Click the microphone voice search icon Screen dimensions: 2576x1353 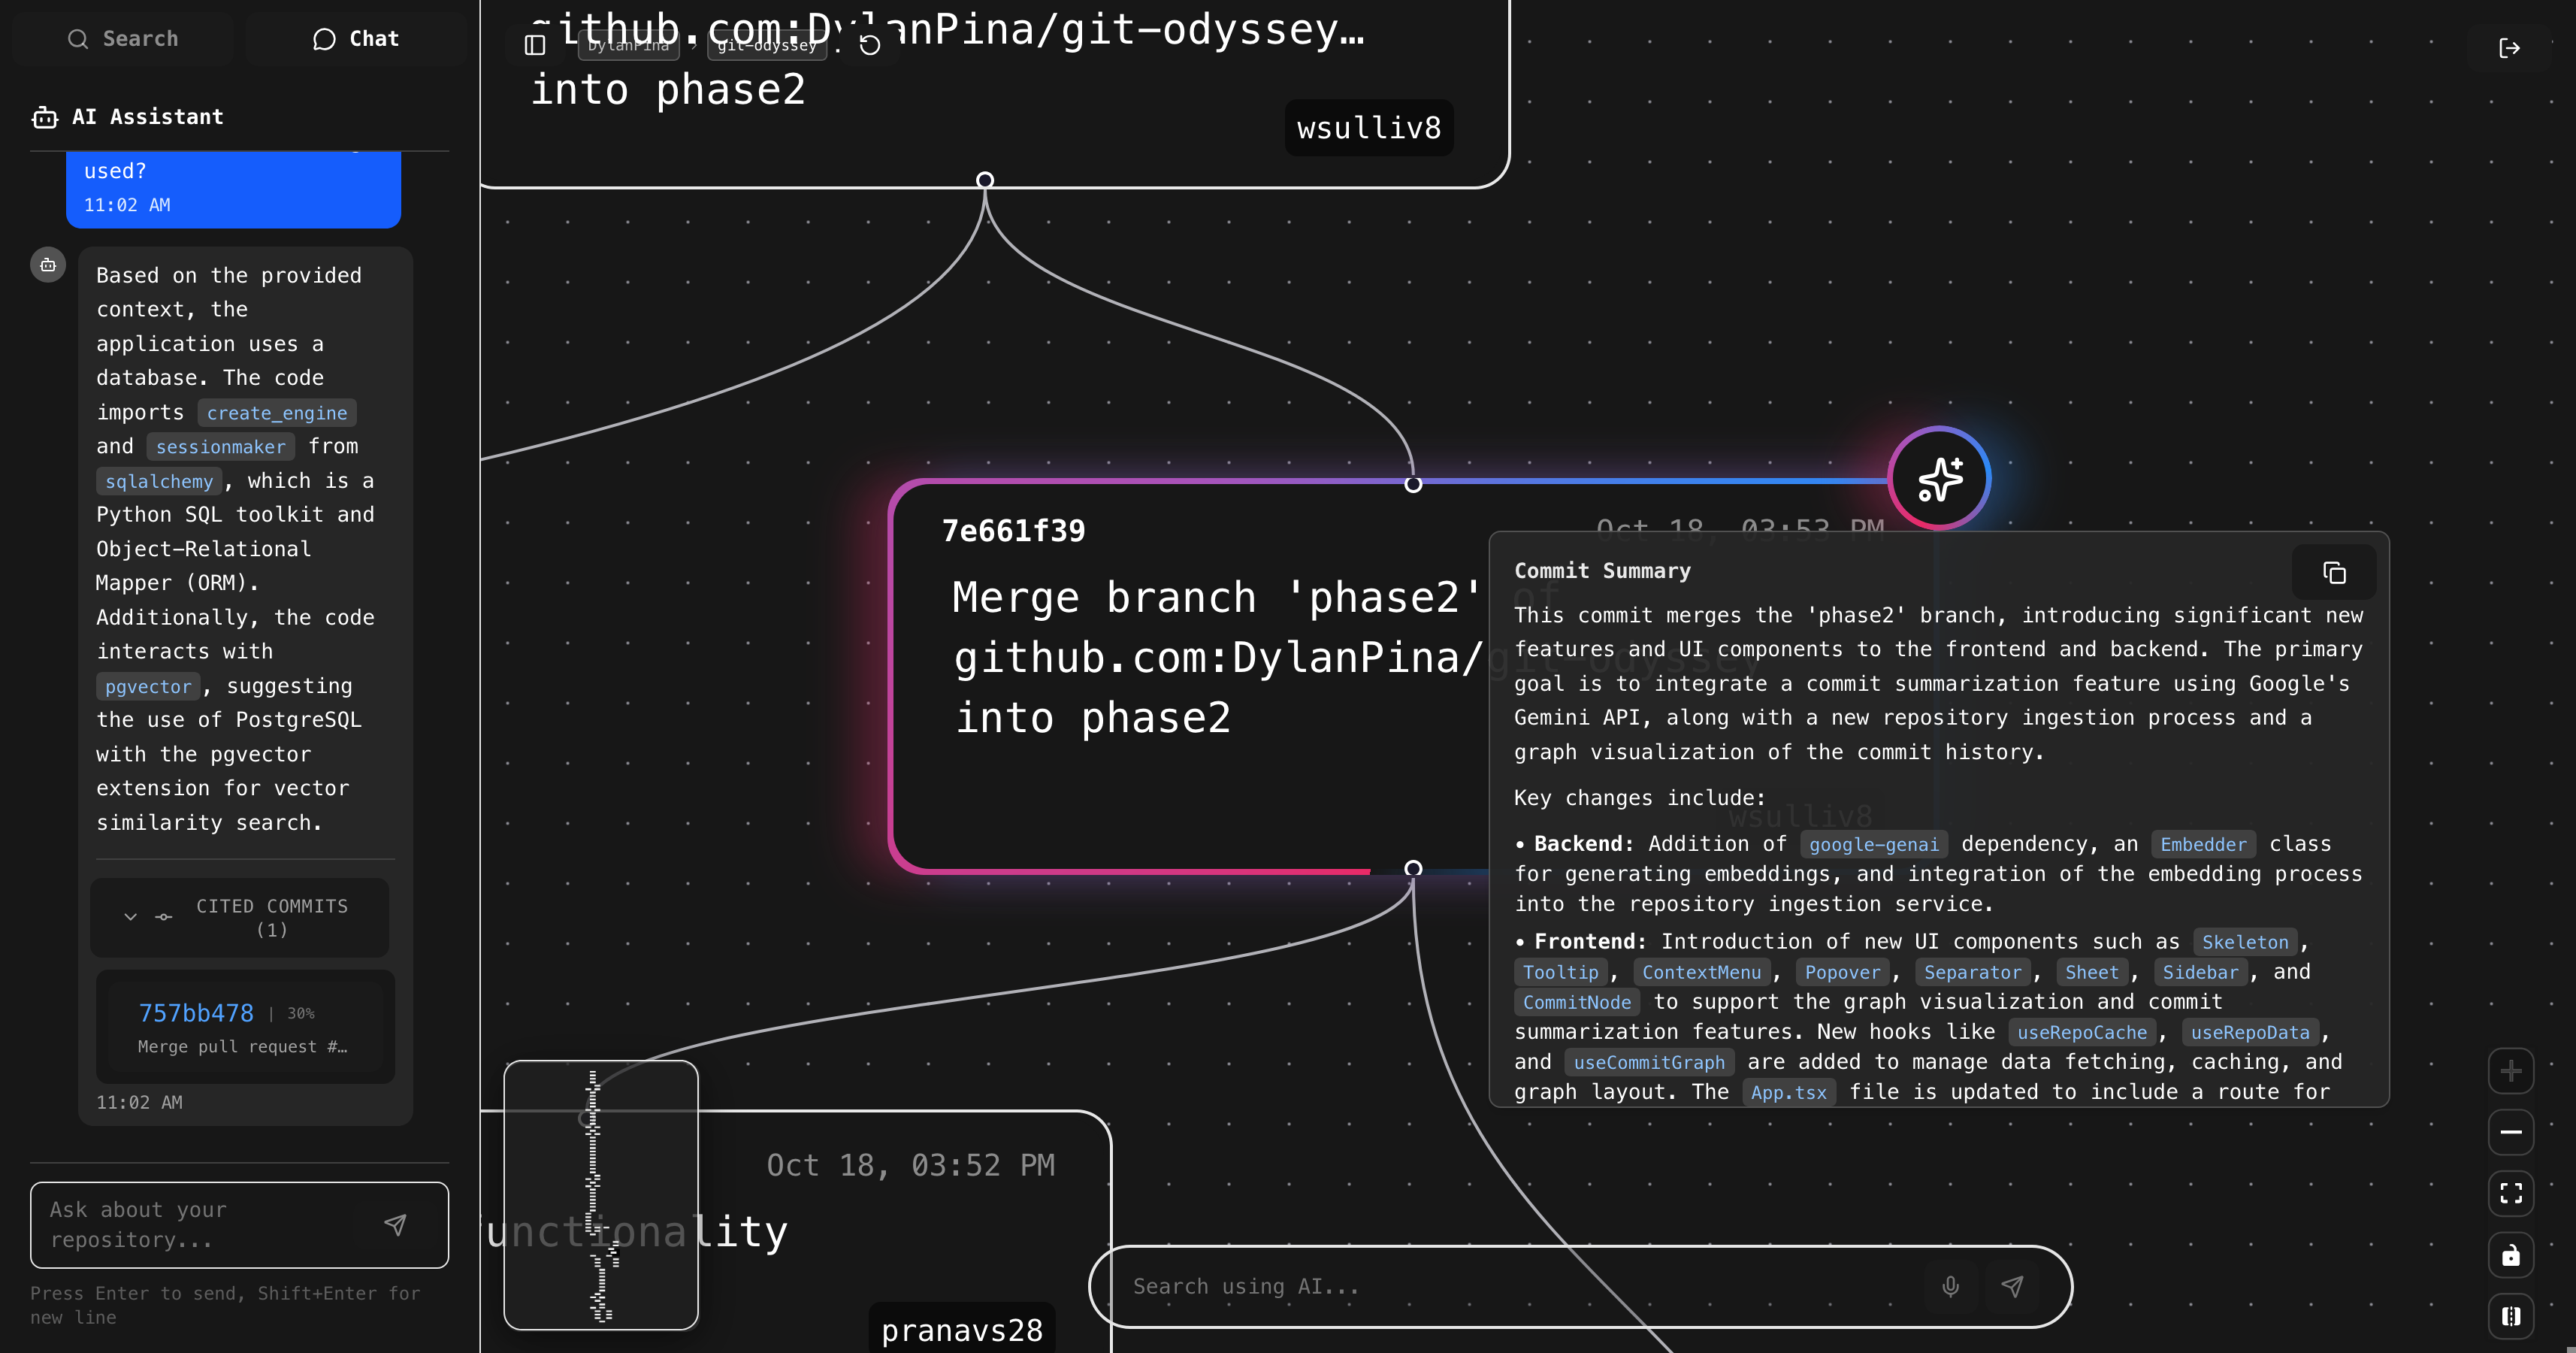coord(1950,1286)
